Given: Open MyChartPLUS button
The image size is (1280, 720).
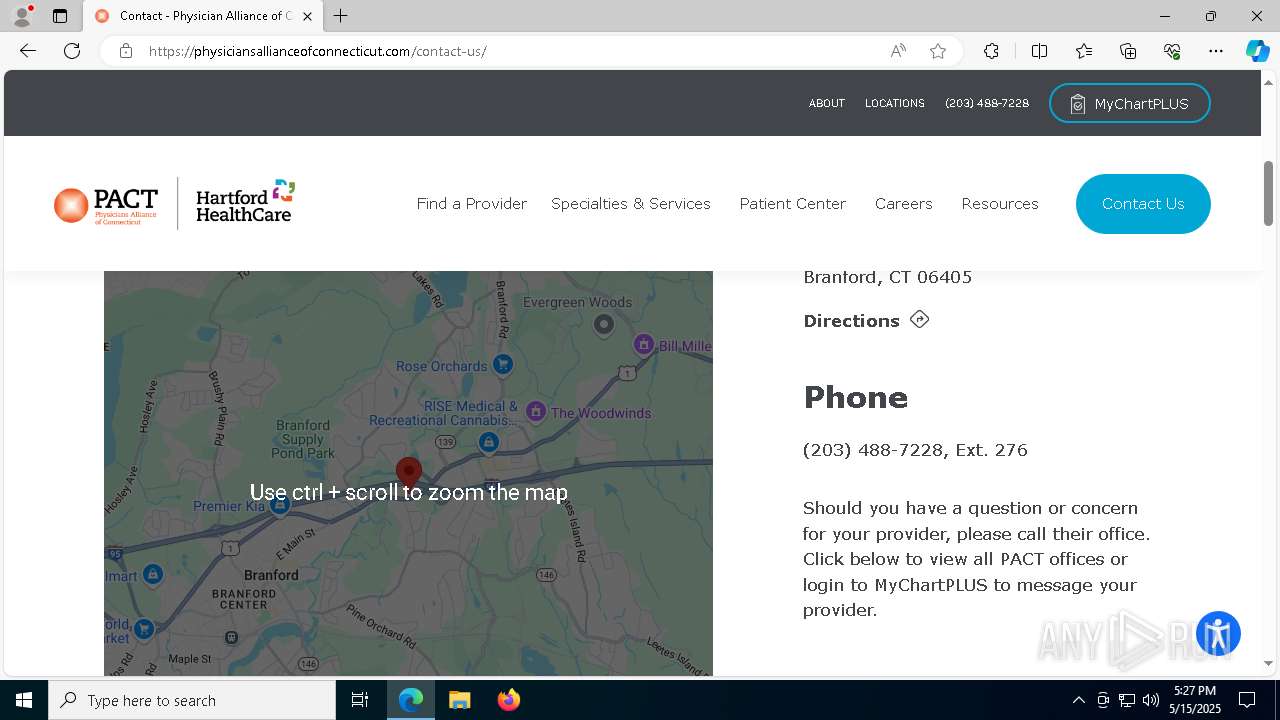Looking at the screenshot, I should click(1129, 103).
